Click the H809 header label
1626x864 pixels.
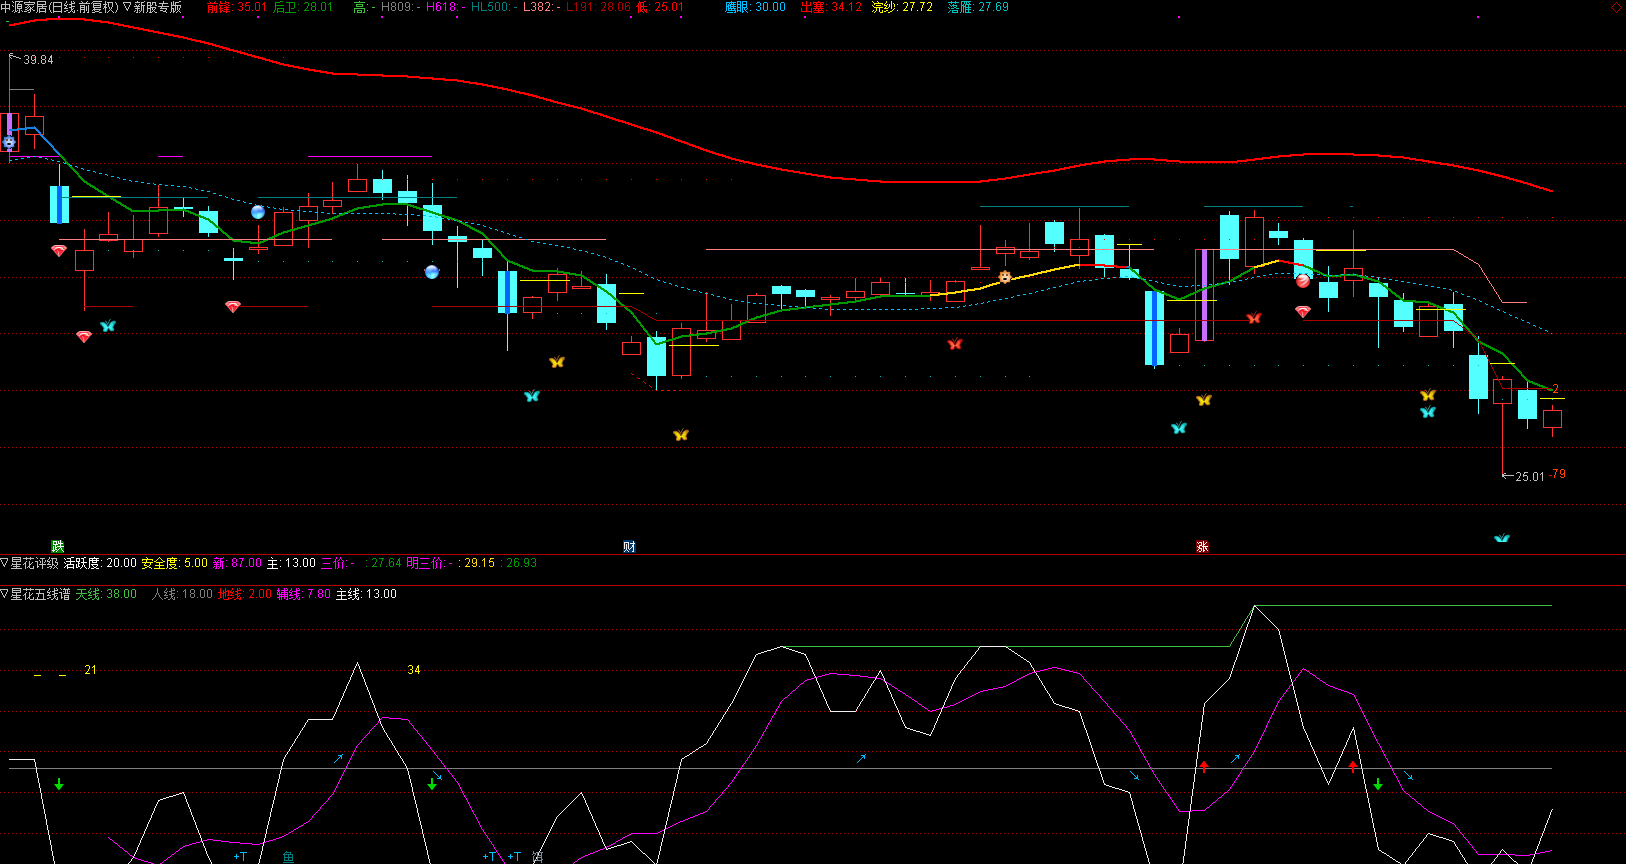397,7
